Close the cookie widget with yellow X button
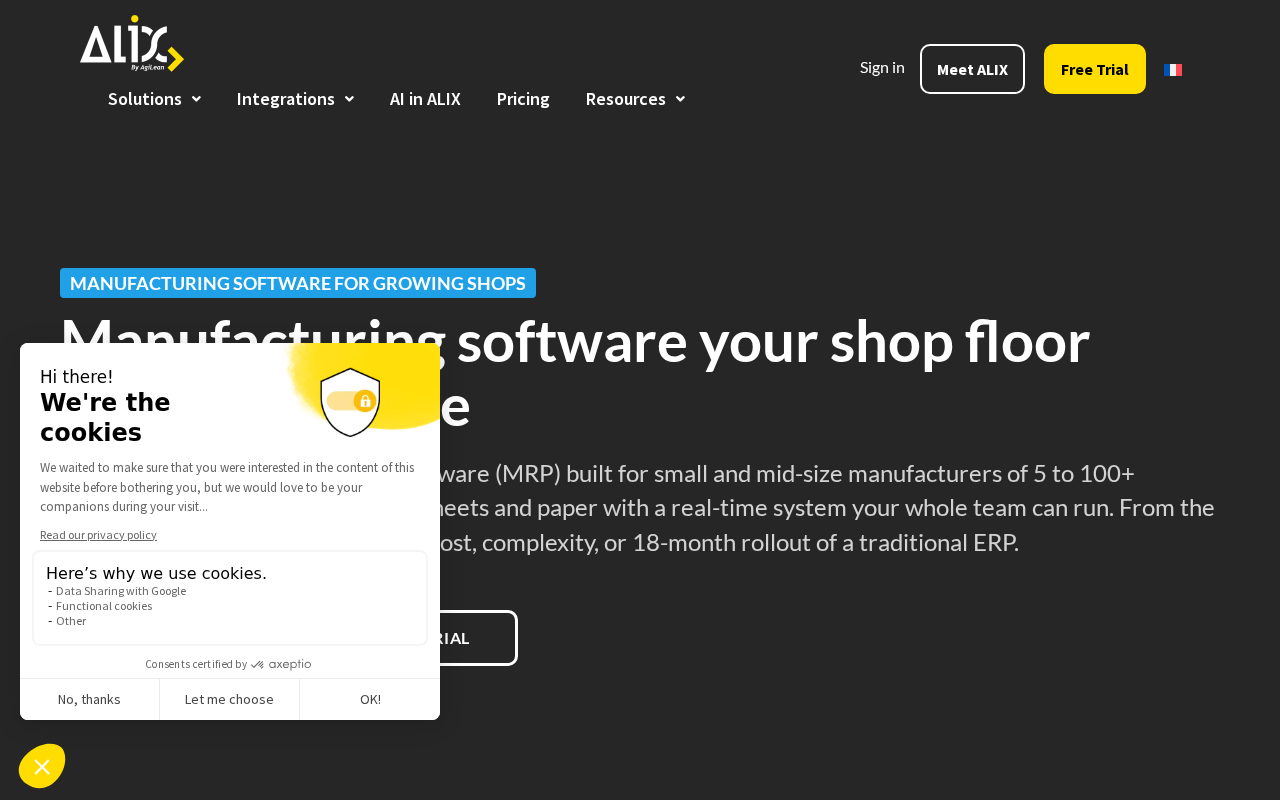The height and width of the screenshot is (800, 1280). [42, 767]
